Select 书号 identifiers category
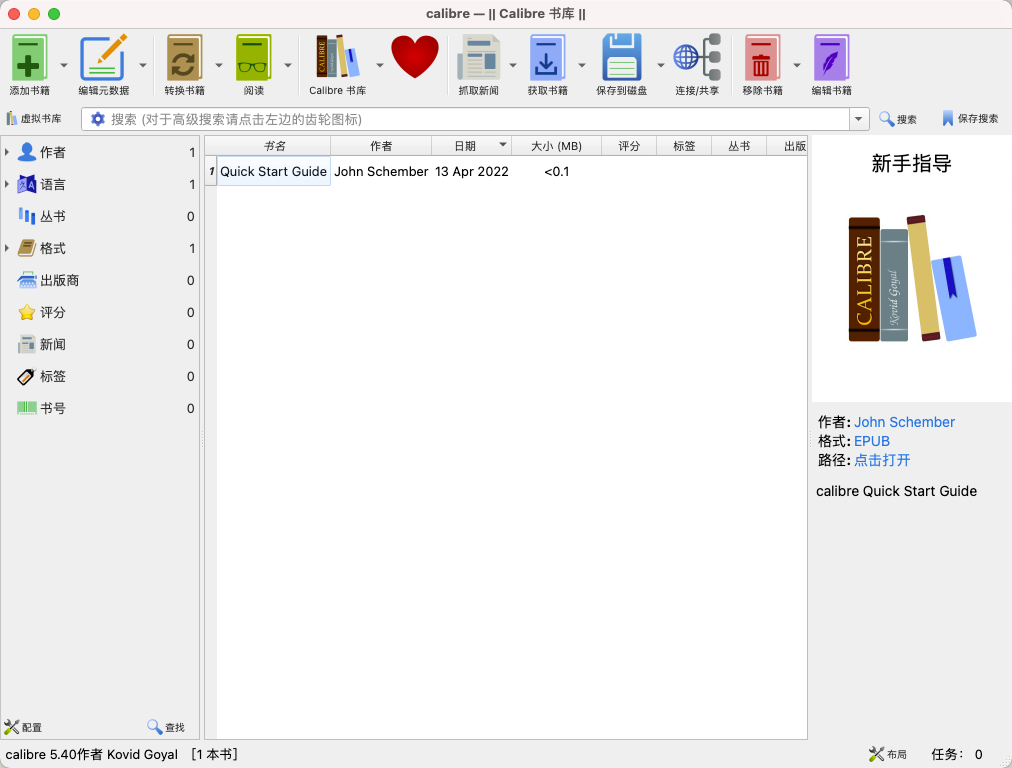The image size is (1012, 768). 100,408
